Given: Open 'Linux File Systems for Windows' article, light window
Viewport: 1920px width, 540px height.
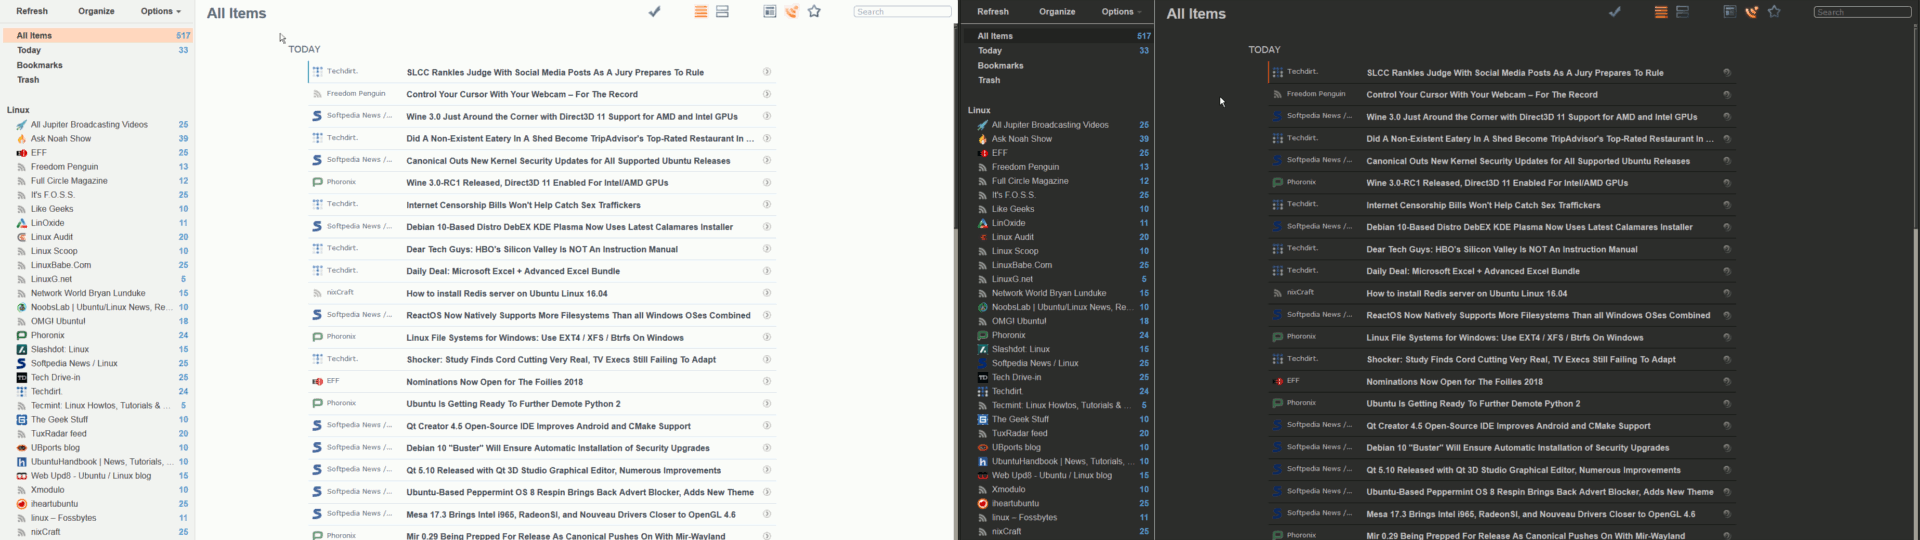Looking at the screenshot, I should (x=545, y=338).
